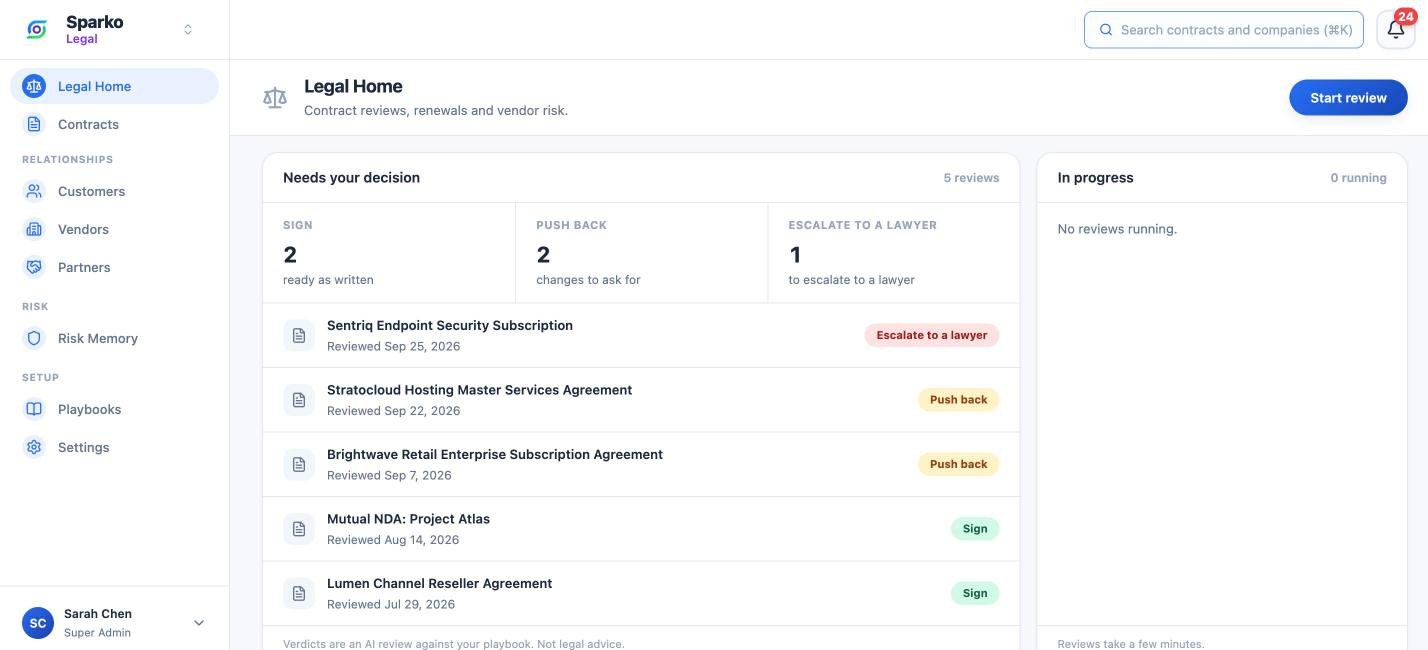Click the Contracts document icon in sidebar
Screen dimensions: 1428x650
(34, 124)
